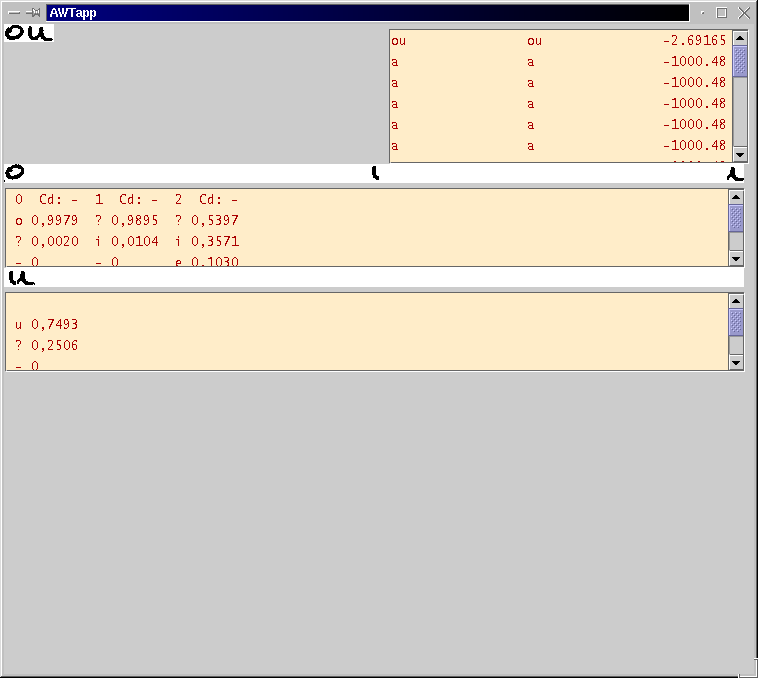Screen dimensions: 758x678
Task: Click the window menu dash icon in the title bar
Action: (14, 13)
